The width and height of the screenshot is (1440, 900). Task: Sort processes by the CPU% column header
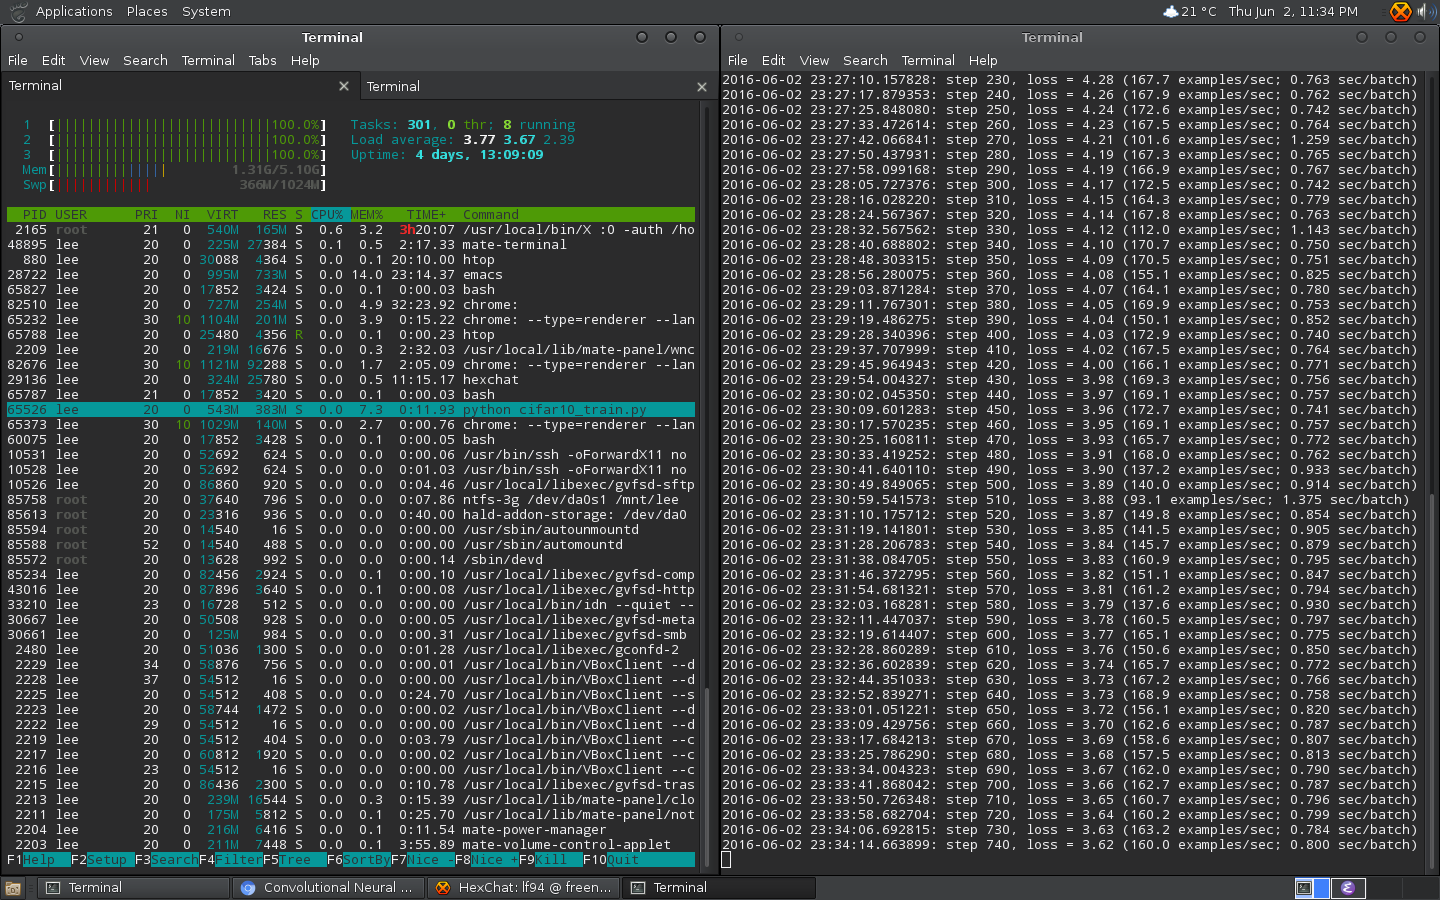point(327,215)
